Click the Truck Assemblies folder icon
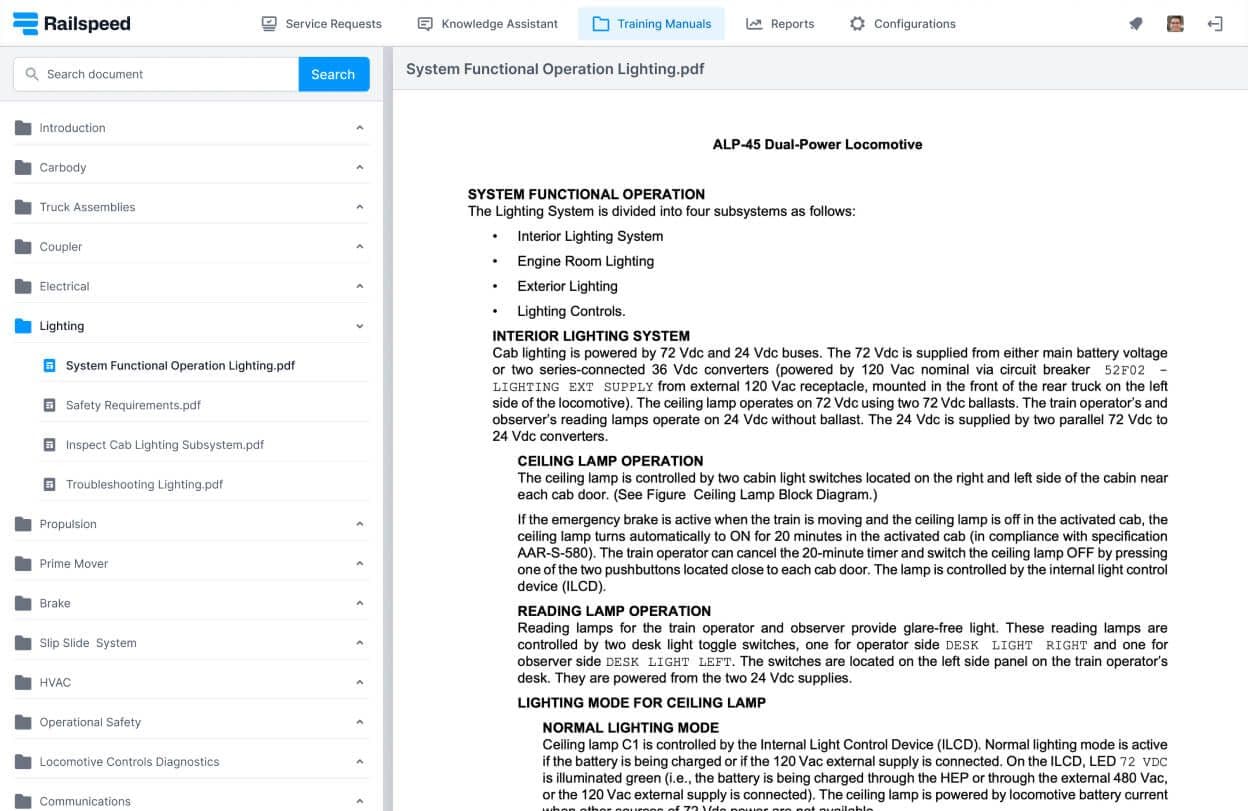Viewport: 1248px width, 811px height. pos(23,207)
